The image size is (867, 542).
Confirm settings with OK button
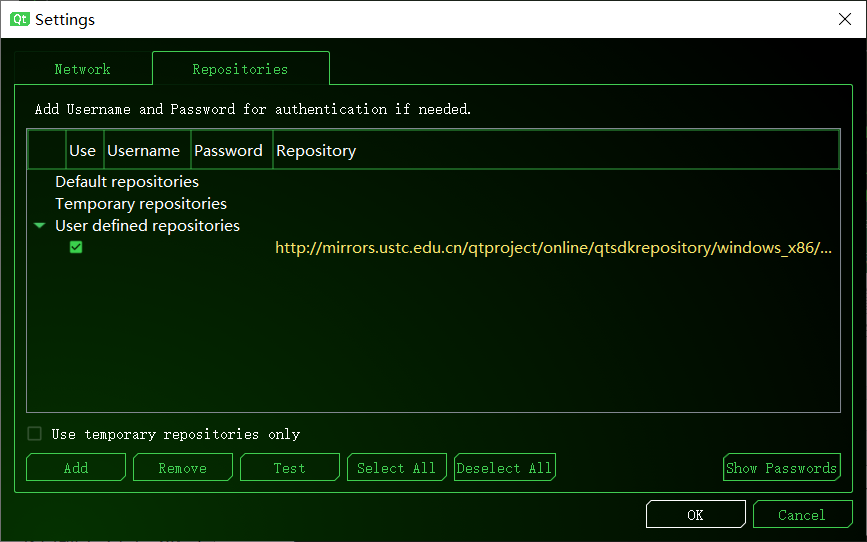coord(696,514)
